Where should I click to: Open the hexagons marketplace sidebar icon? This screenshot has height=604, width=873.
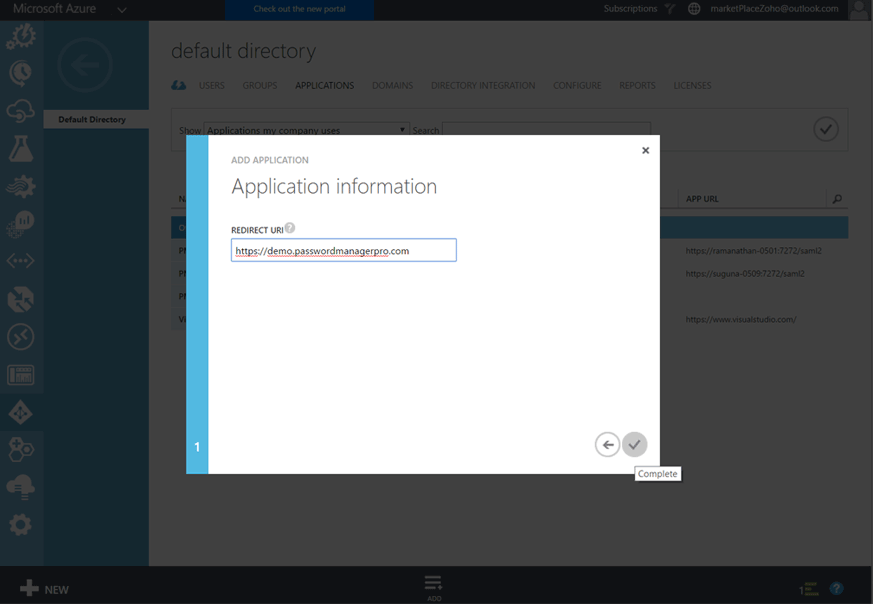[21, 450]
